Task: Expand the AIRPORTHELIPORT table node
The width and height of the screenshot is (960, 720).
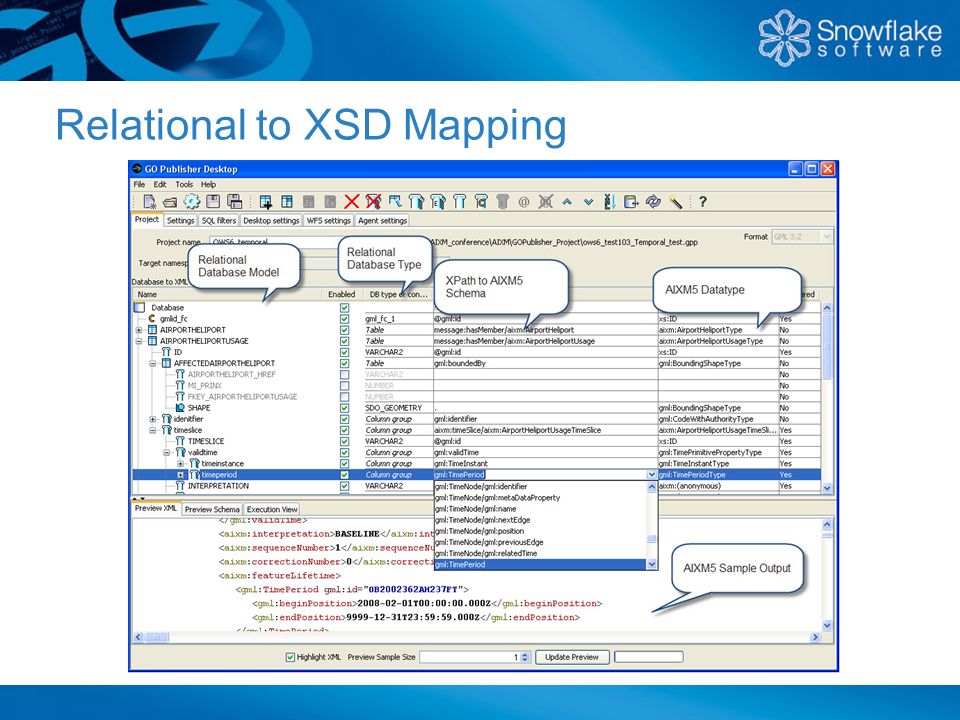Action: pos(139,330)
